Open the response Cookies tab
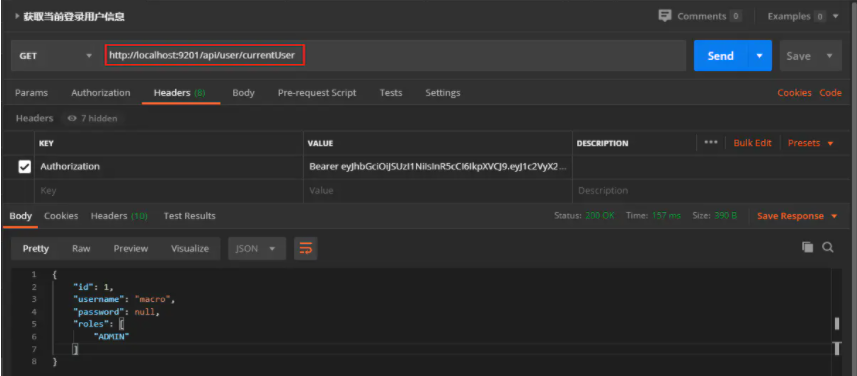Screen dimensions: 857x376 61,216
